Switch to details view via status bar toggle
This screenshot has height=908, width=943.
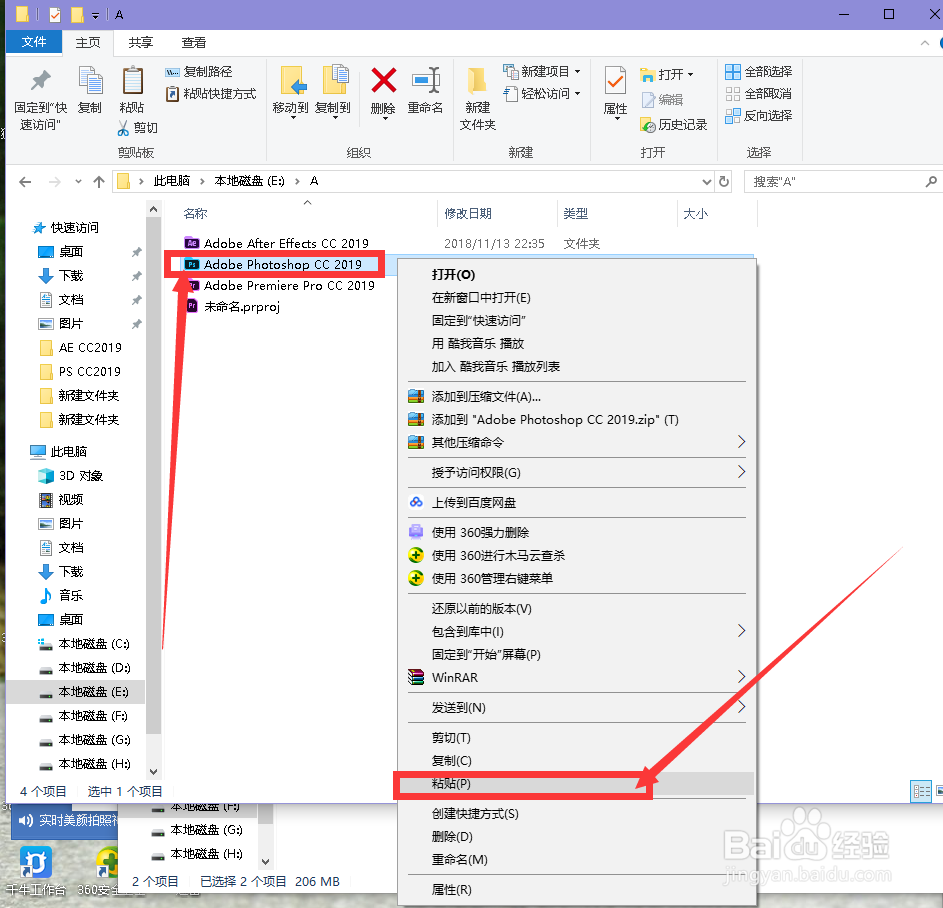(921, 790)
